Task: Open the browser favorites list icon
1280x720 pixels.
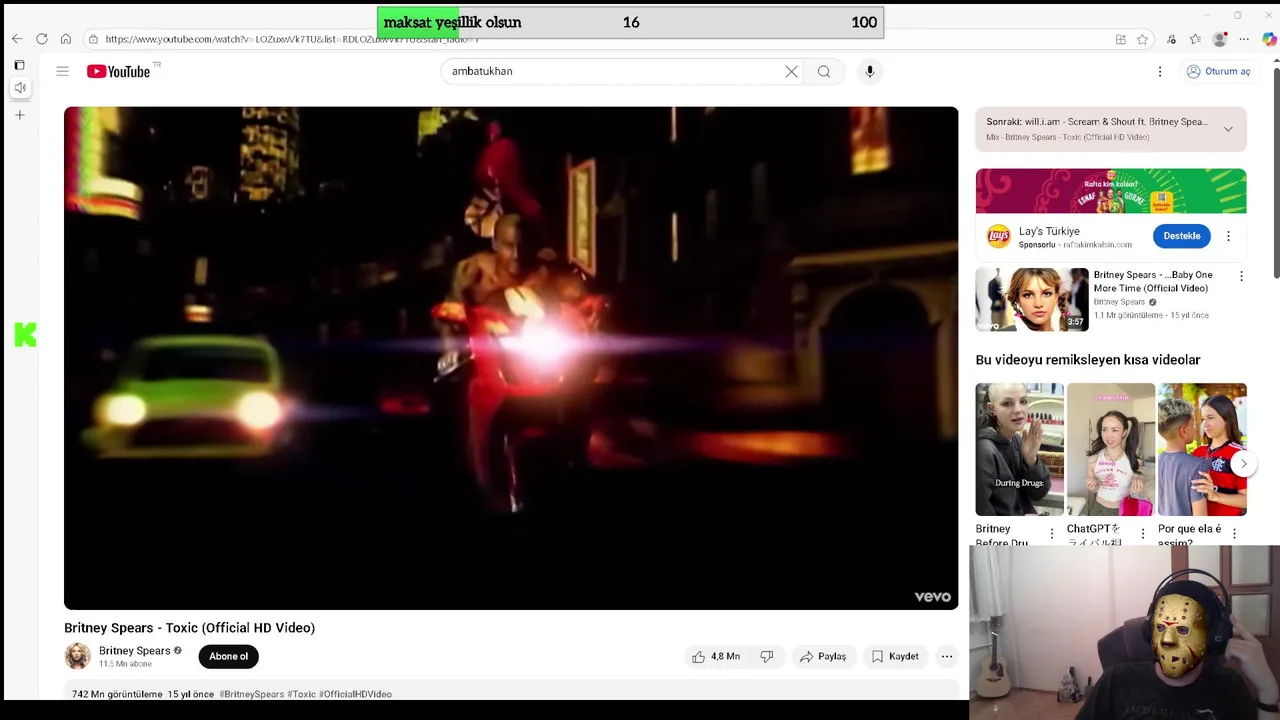Action: 1195,39
